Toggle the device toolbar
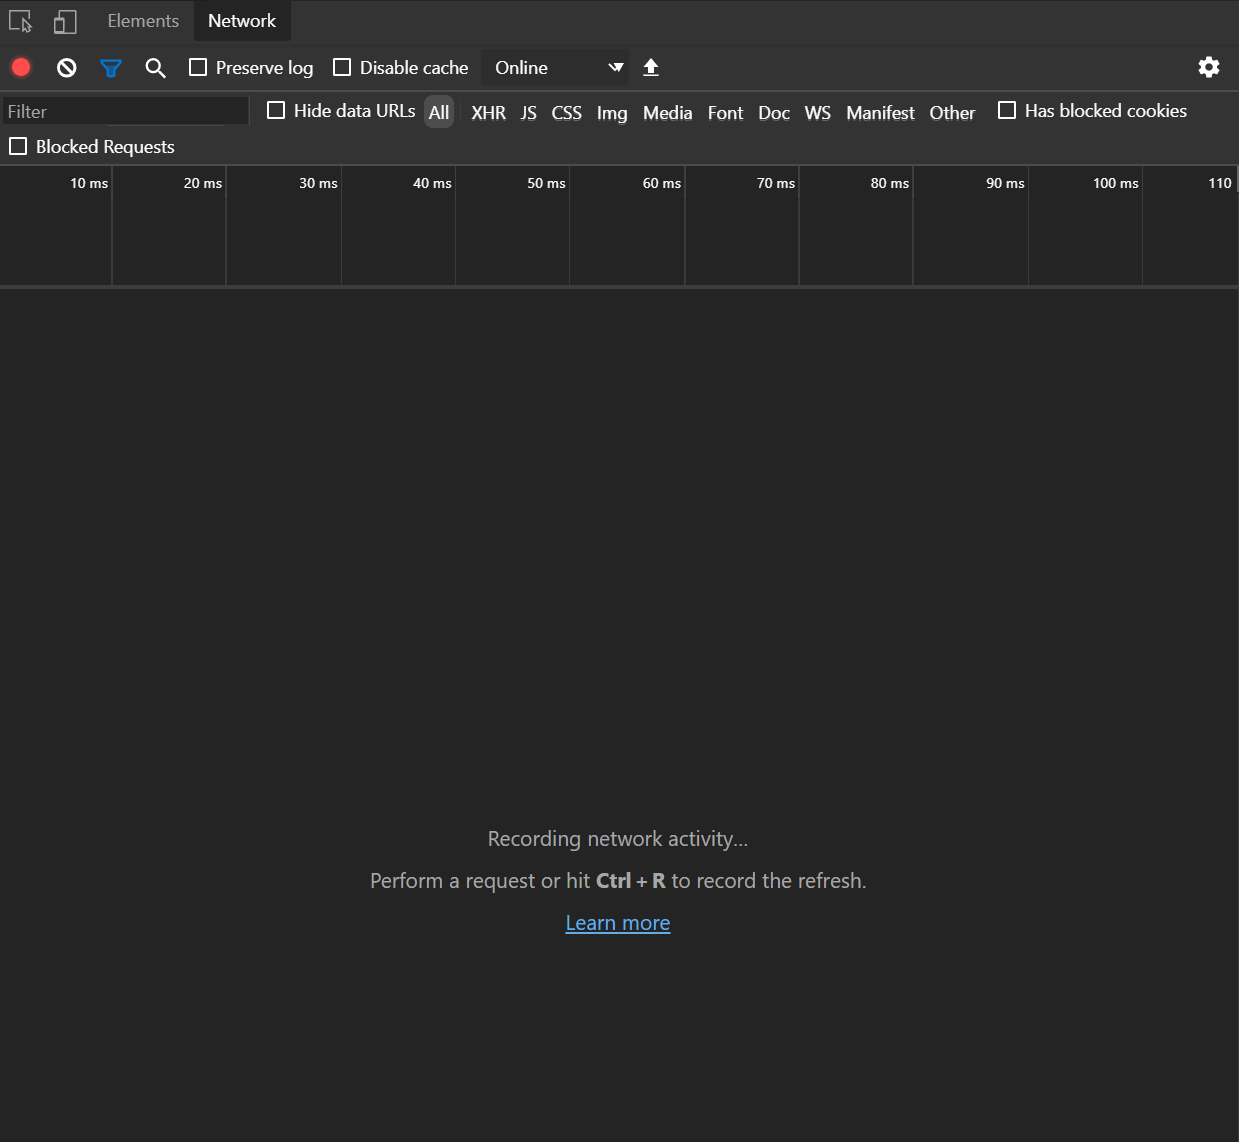 (64, 20)
